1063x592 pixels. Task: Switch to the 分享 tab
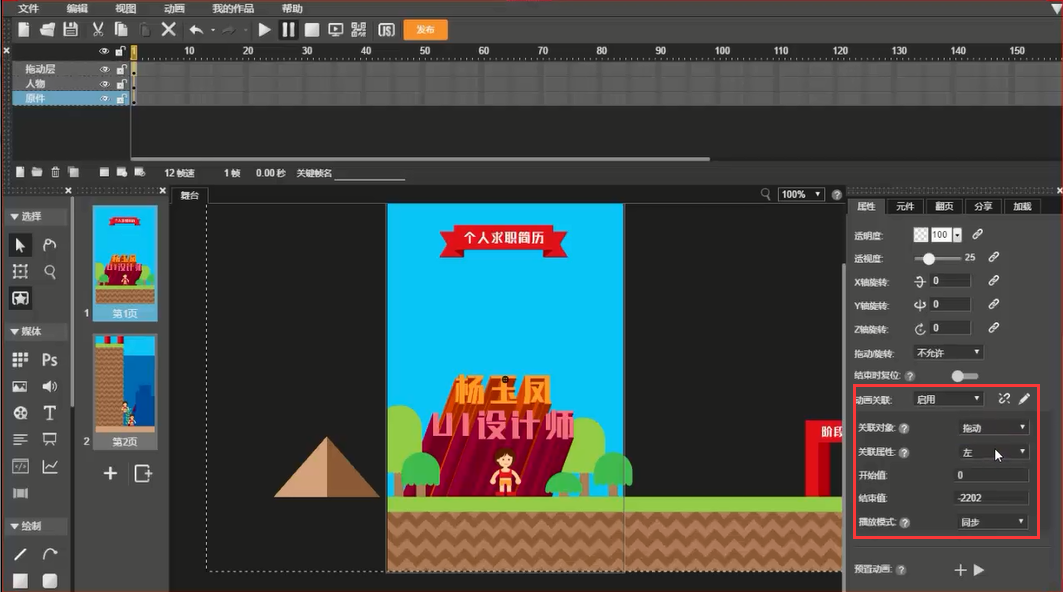[983, 206]
